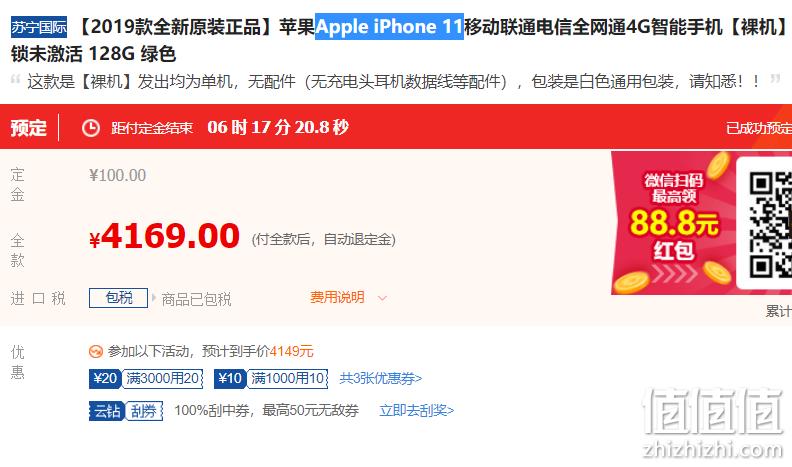Click the countdown clock icon
Viewport: 792px width, 467px height.
(91, 128)
